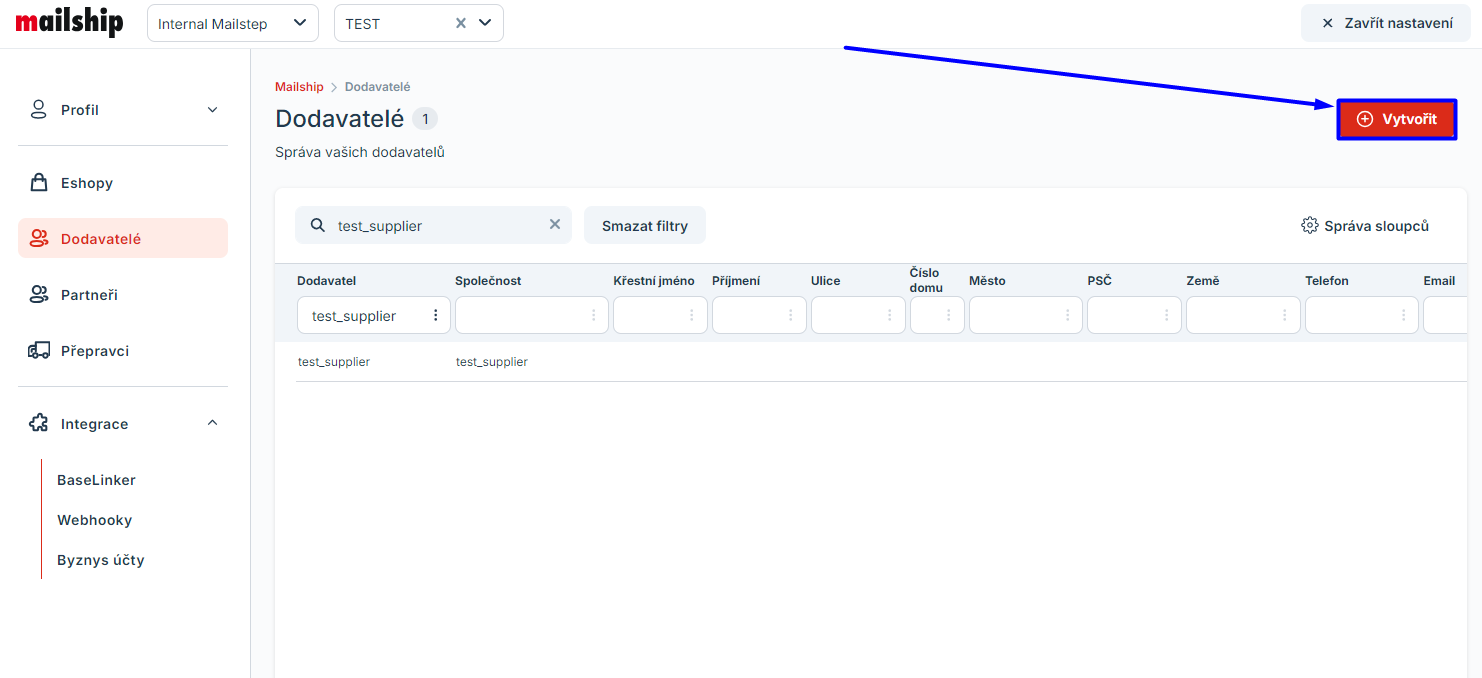
Task: Open filter options for Dodavatel column
Action: 435,315
